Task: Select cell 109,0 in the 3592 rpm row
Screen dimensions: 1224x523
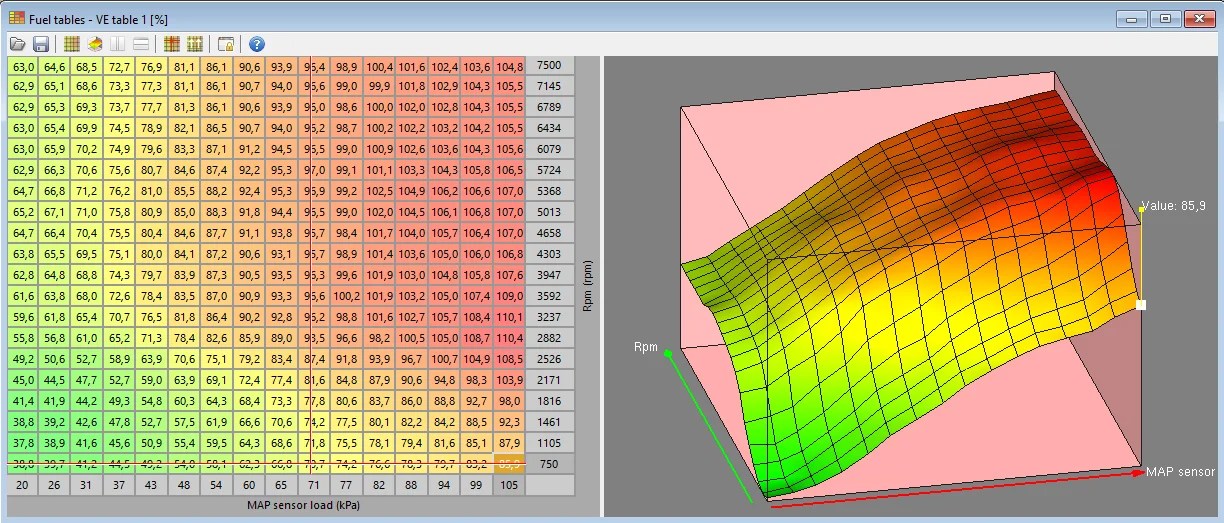Action: (x=509, y=296)
